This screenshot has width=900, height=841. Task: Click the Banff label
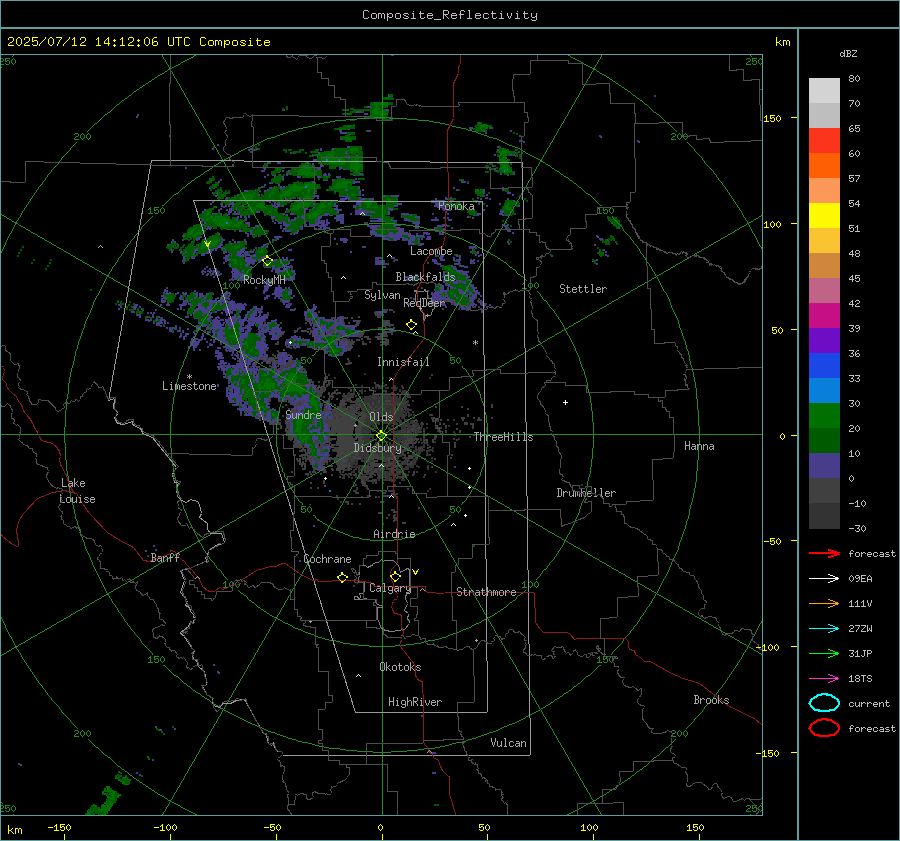tap(165, 557)
